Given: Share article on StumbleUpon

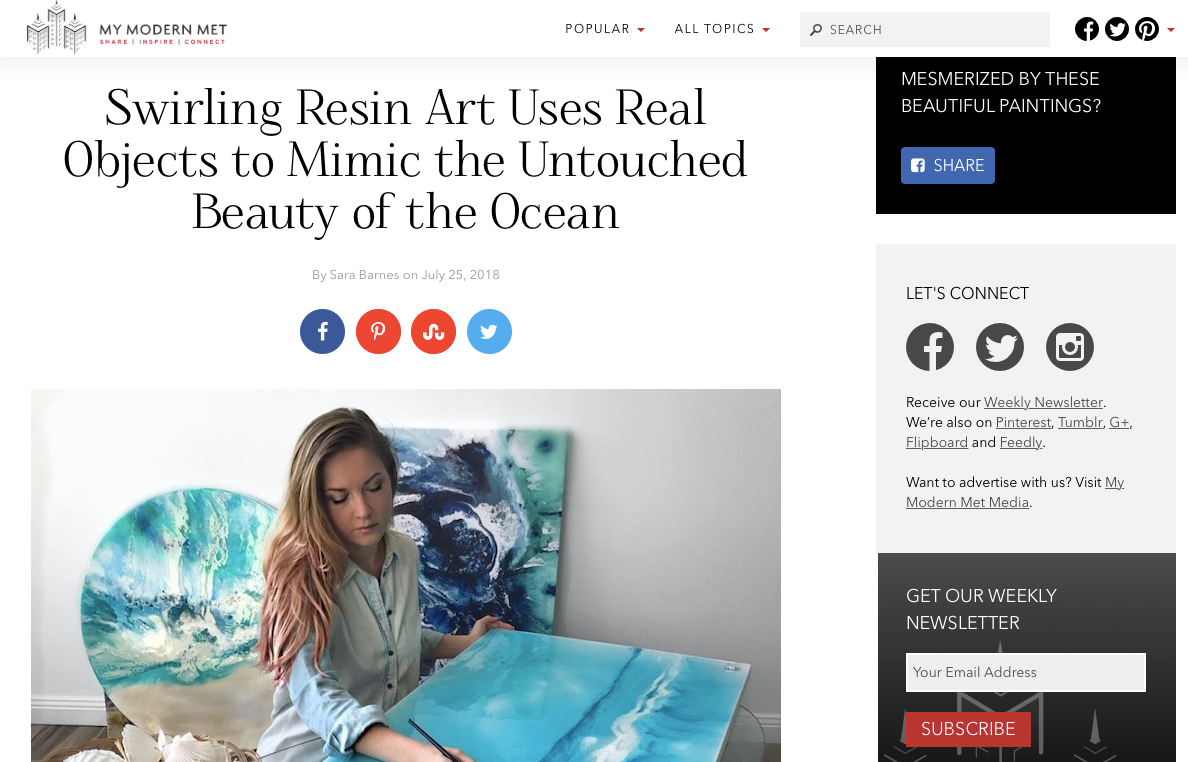Looking at the screenshot, I should click(x=433, y=332).
